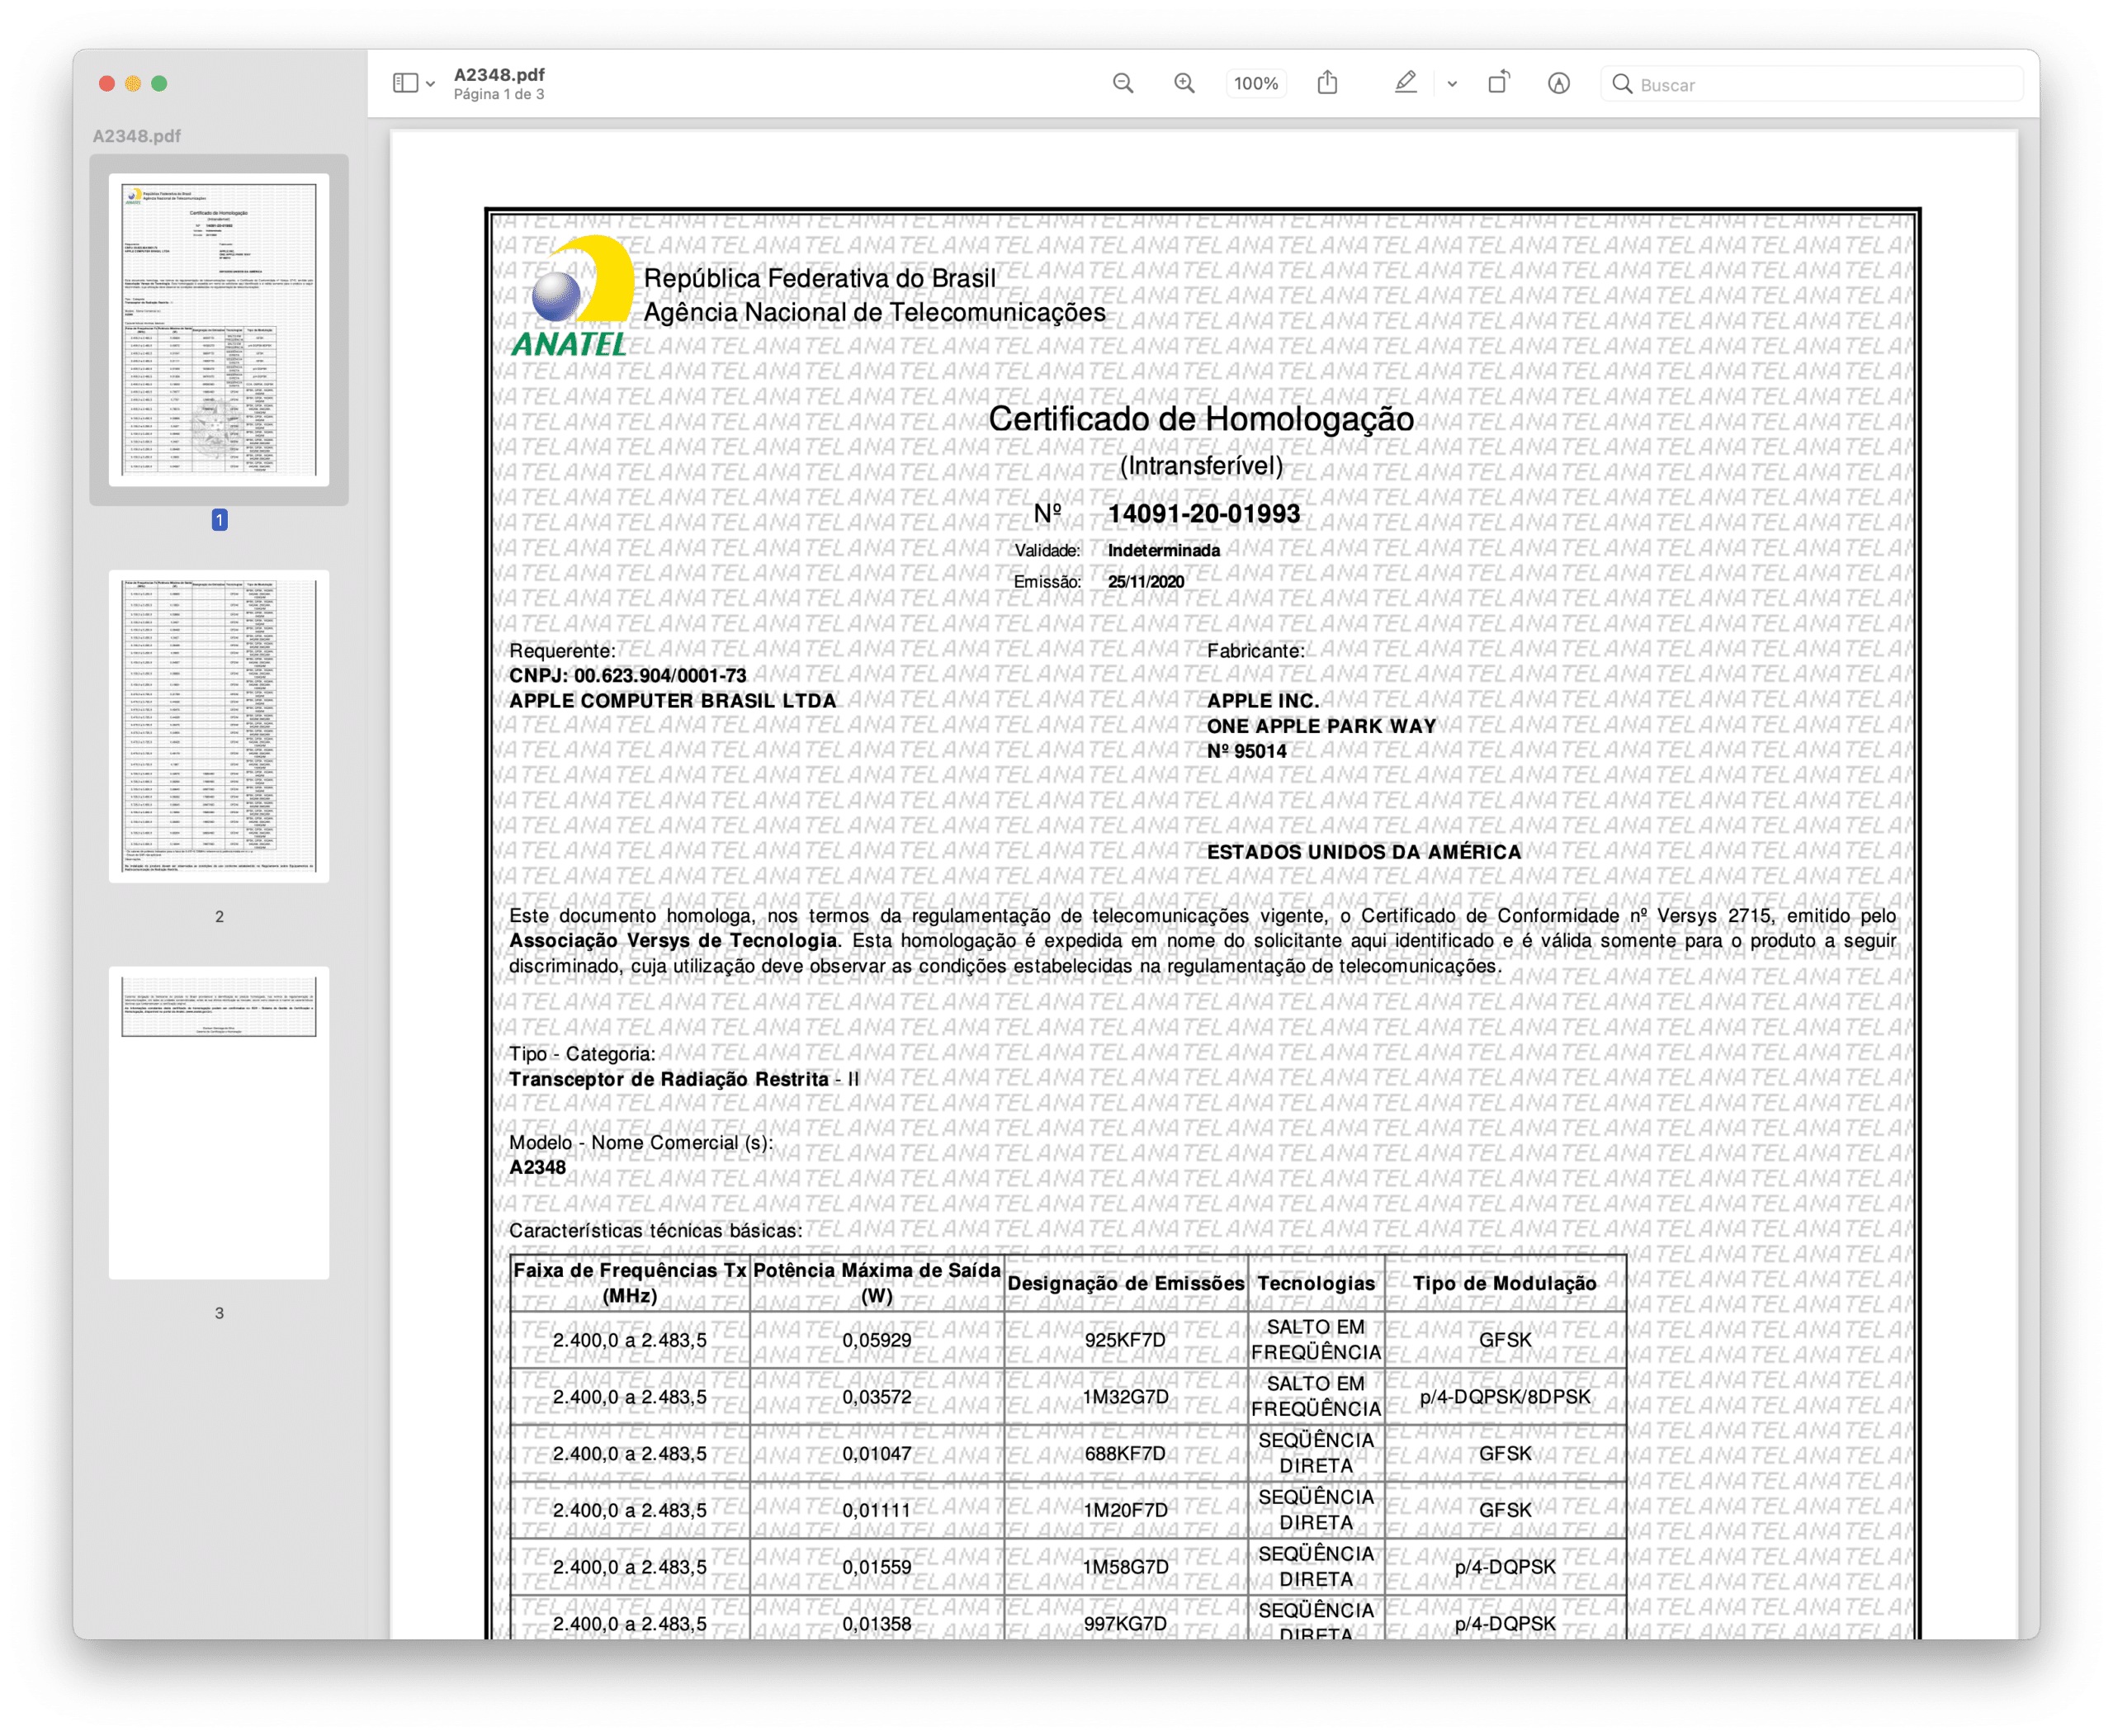2113x1736 pixels.
Task: Click the ANATEL logo
Action: (574, 297)
